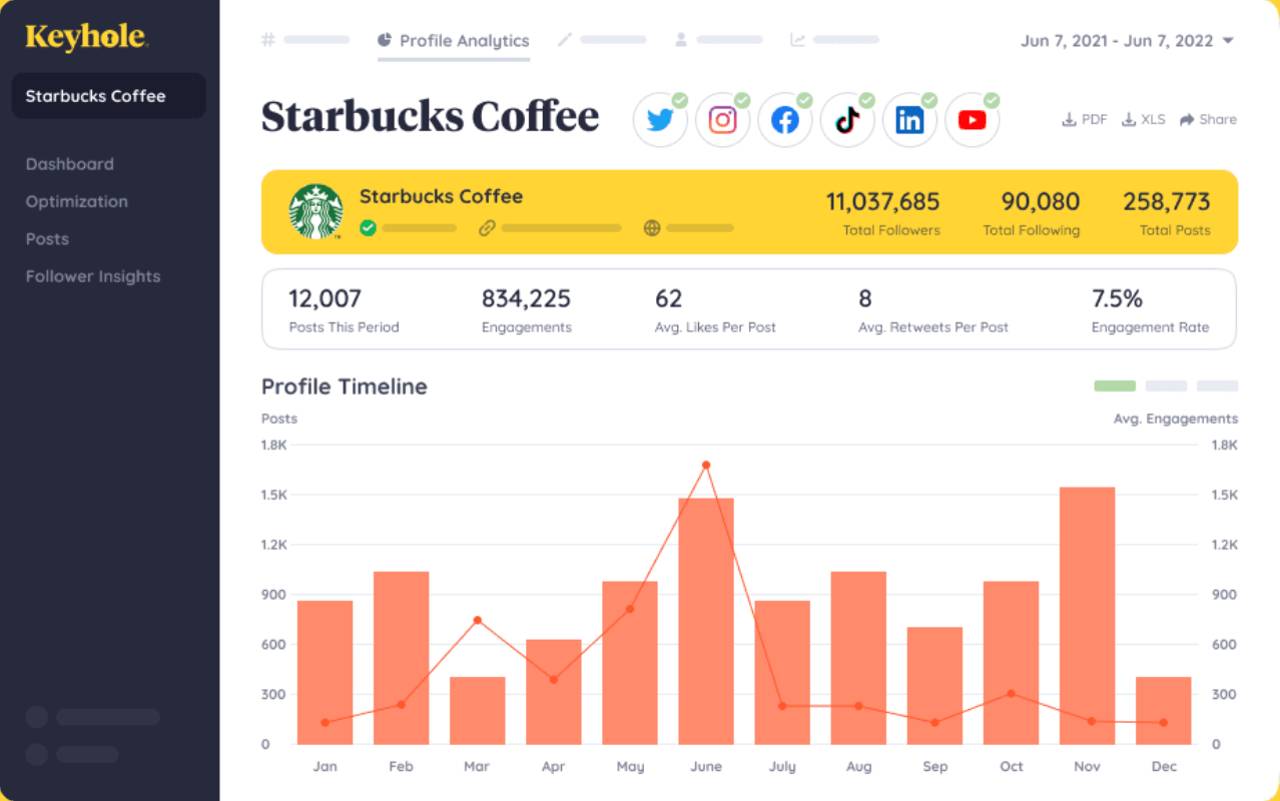Open the Twitter profile icon

point(660,118)
